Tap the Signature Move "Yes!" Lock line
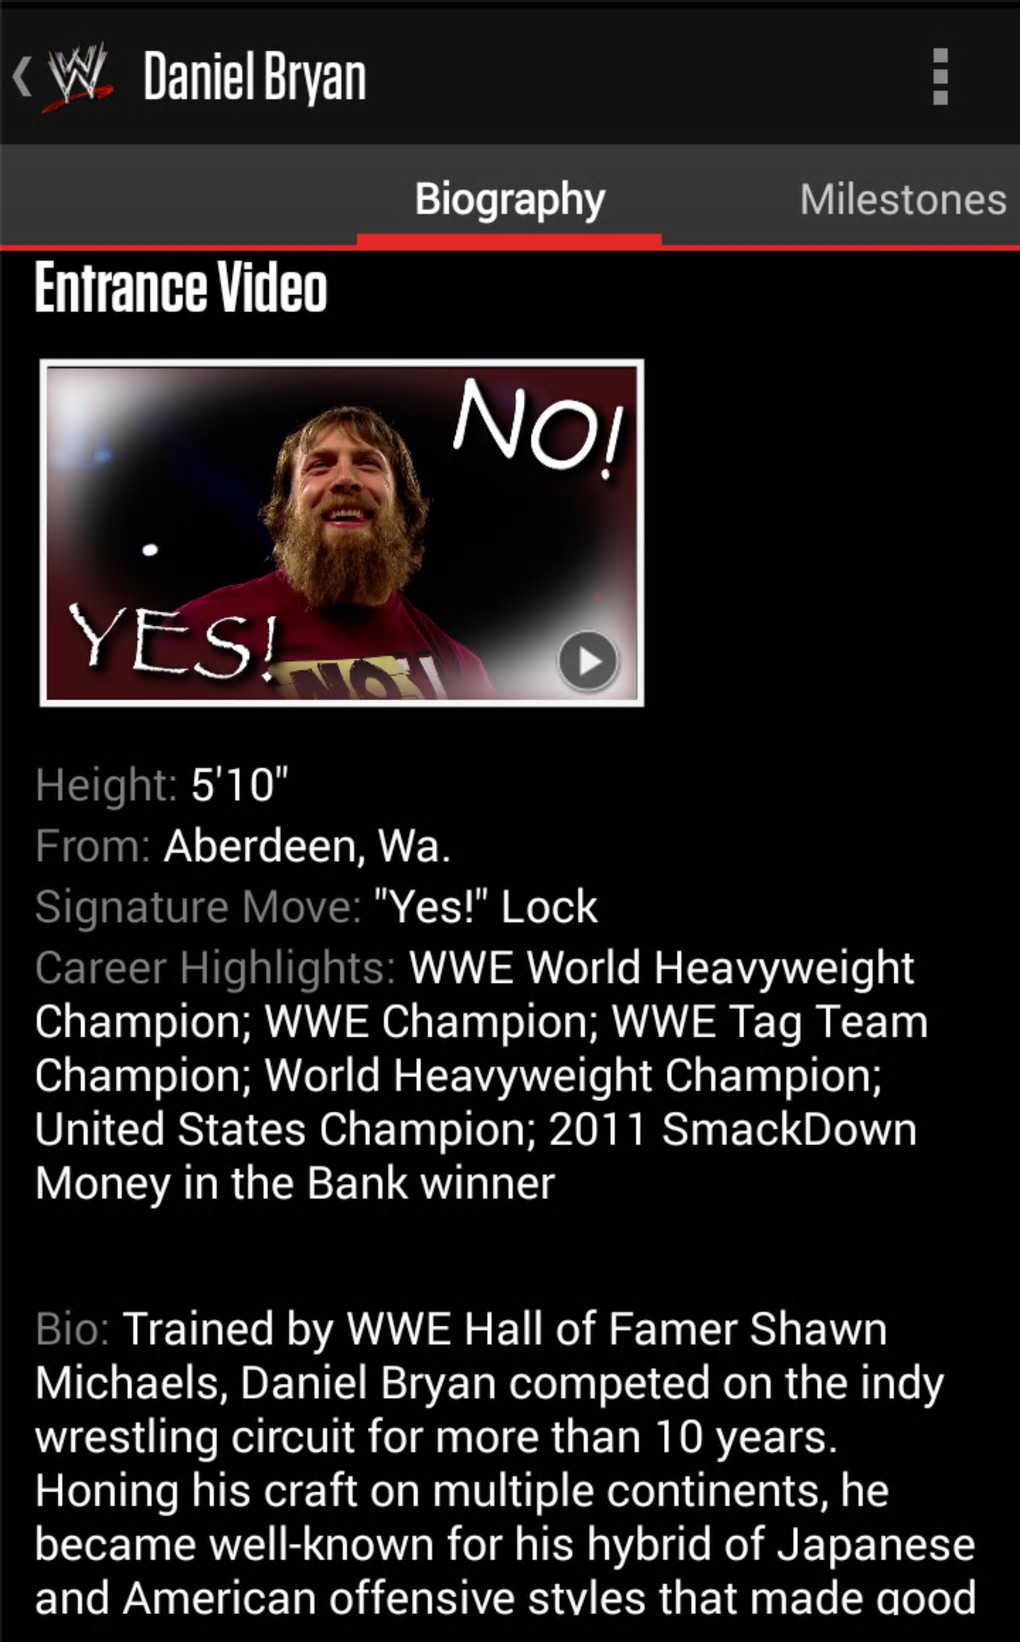Screen dimensions: 1020x1642 tap(316, 907)
